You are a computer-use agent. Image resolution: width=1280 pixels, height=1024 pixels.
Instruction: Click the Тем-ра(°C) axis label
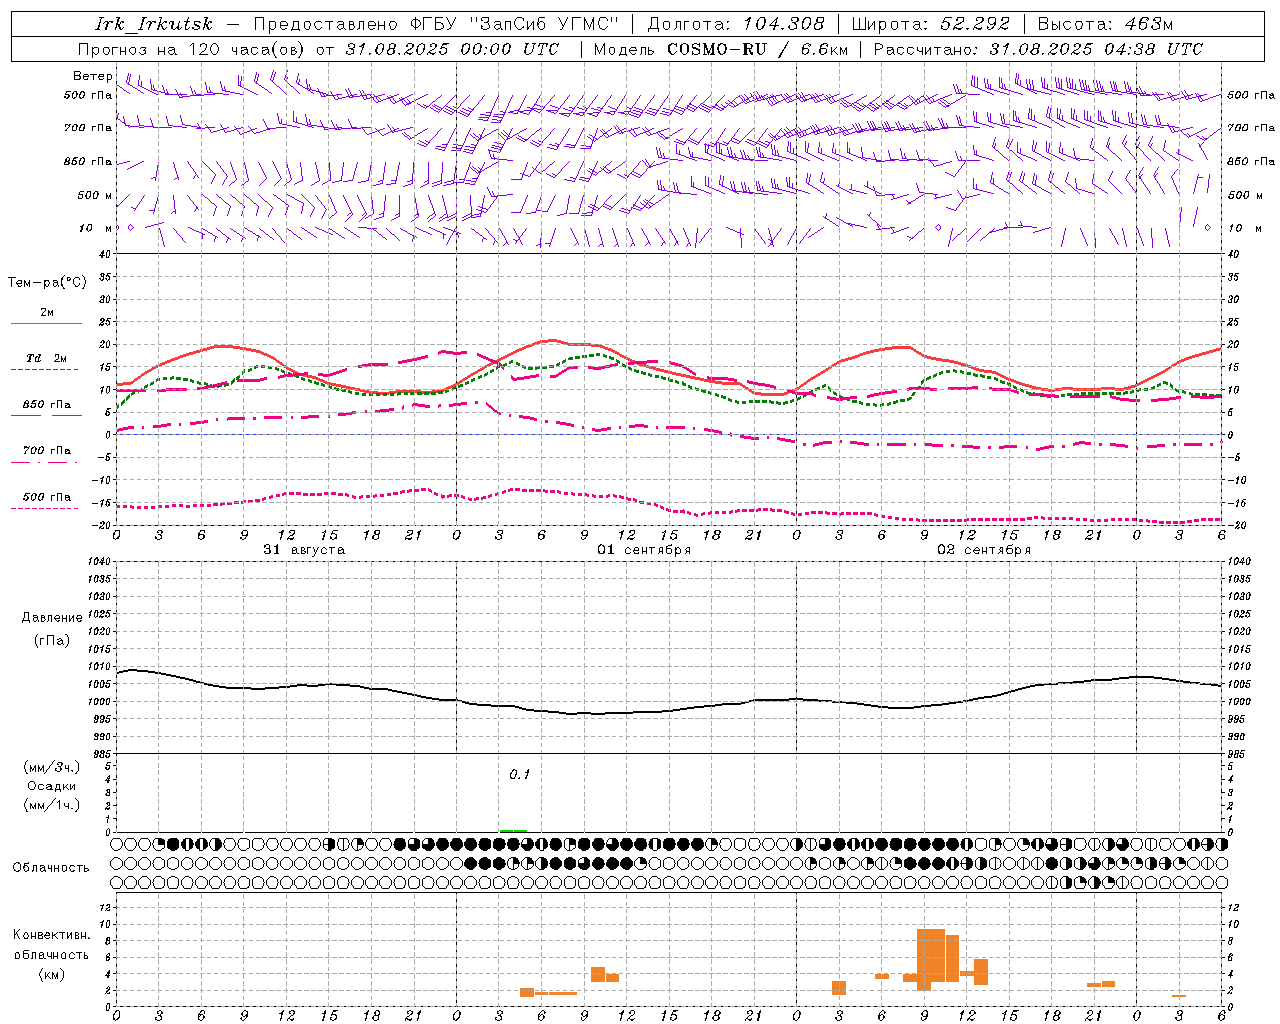pos(47,283)
